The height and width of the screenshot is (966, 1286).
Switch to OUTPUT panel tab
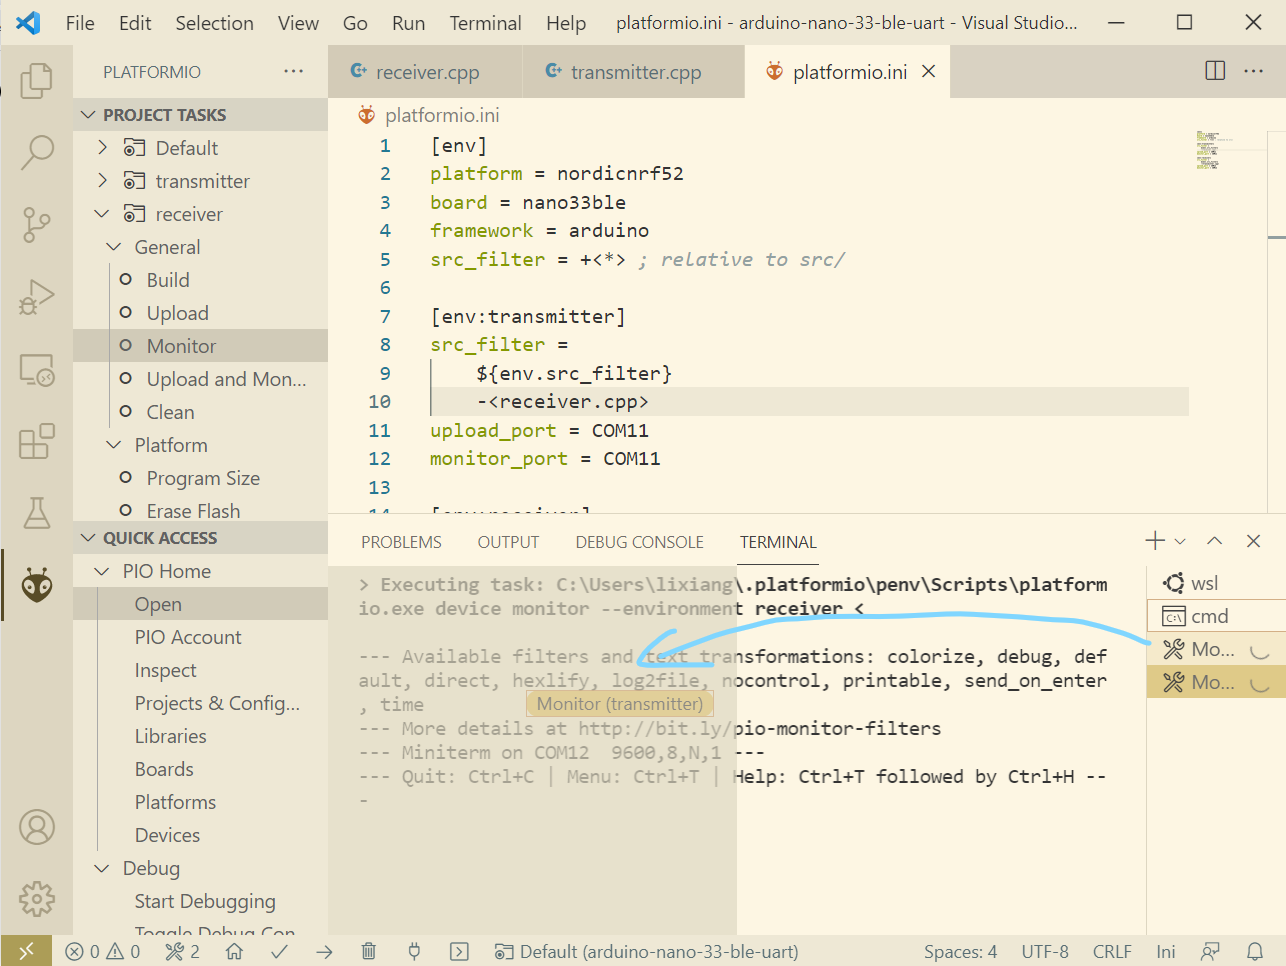point(508,542)
